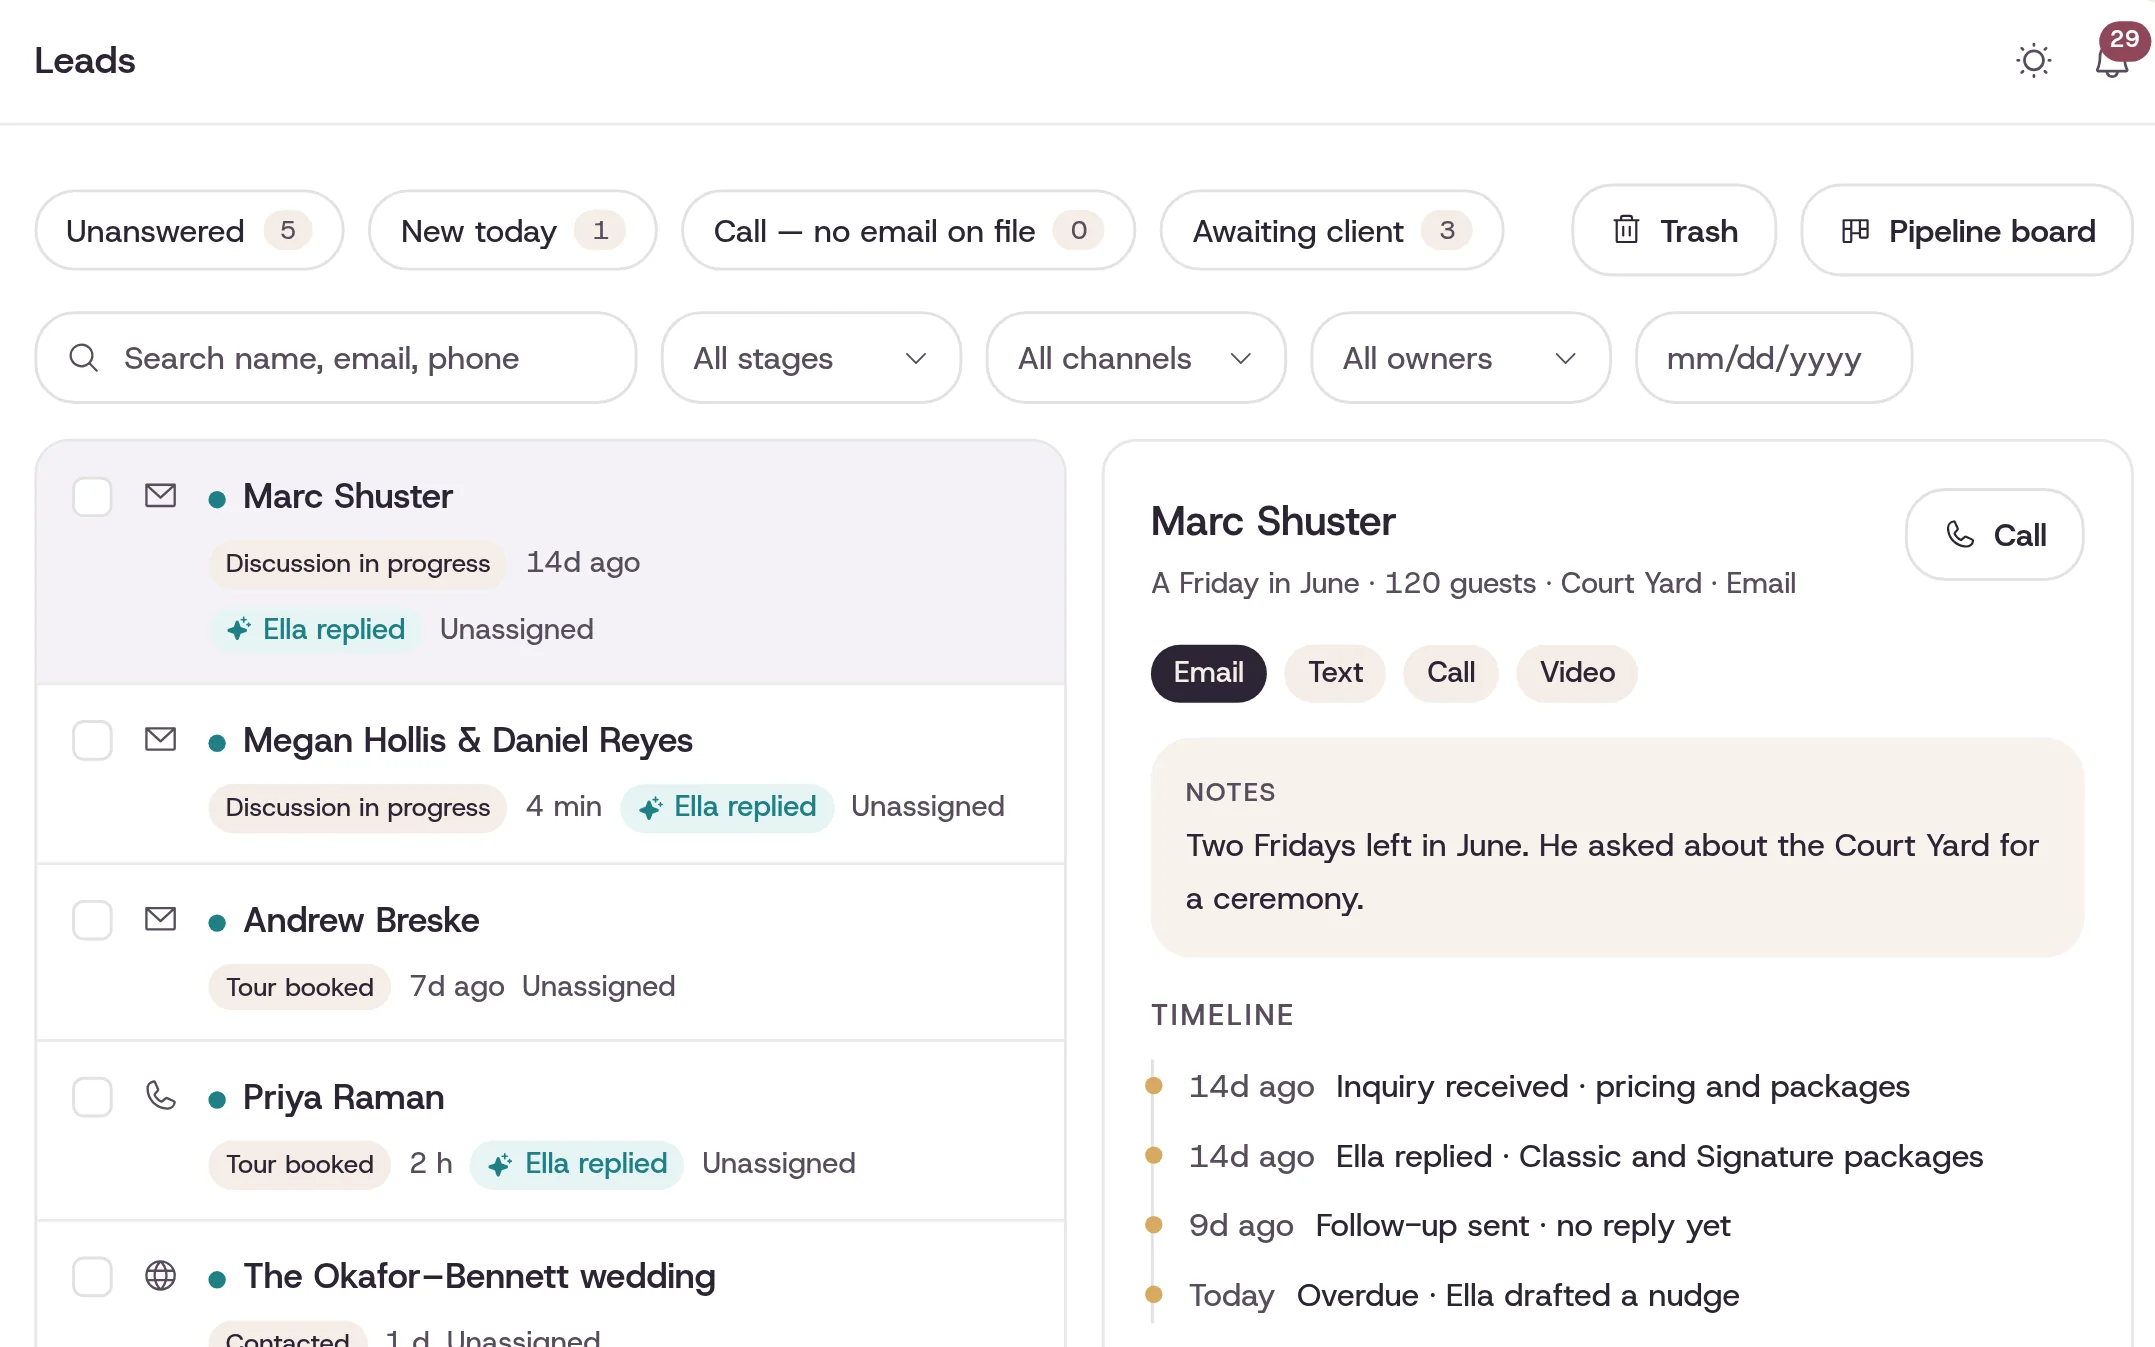
Task: Switch to the Text channel tab
Action: (1335, 673)
